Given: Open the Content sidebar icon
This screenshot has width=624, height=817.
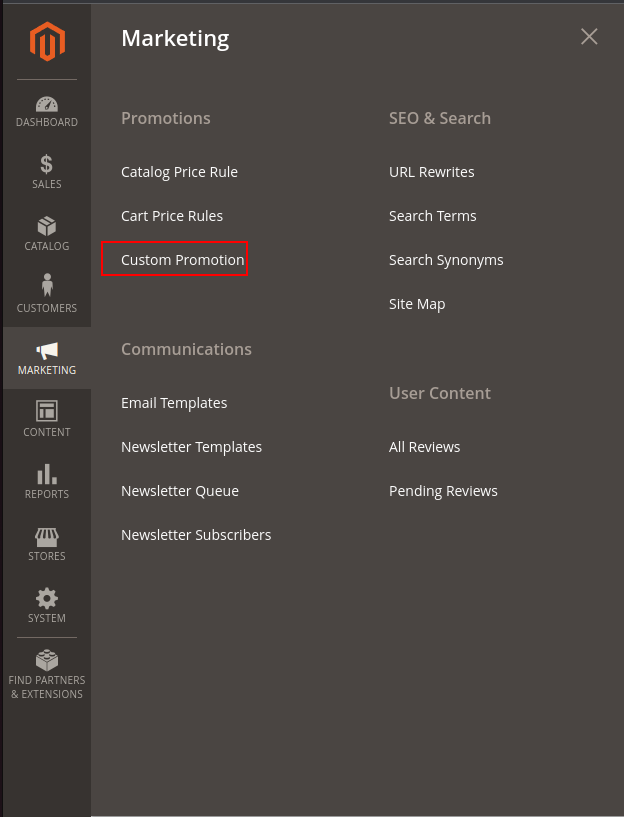Looking at the screenshot, I should (46, 412).
